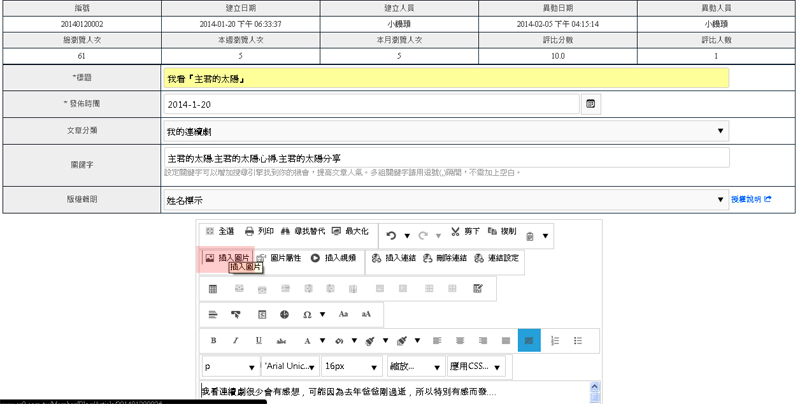Click 插入圖片 insert image button
800x404 pixels.
[227, 258]
